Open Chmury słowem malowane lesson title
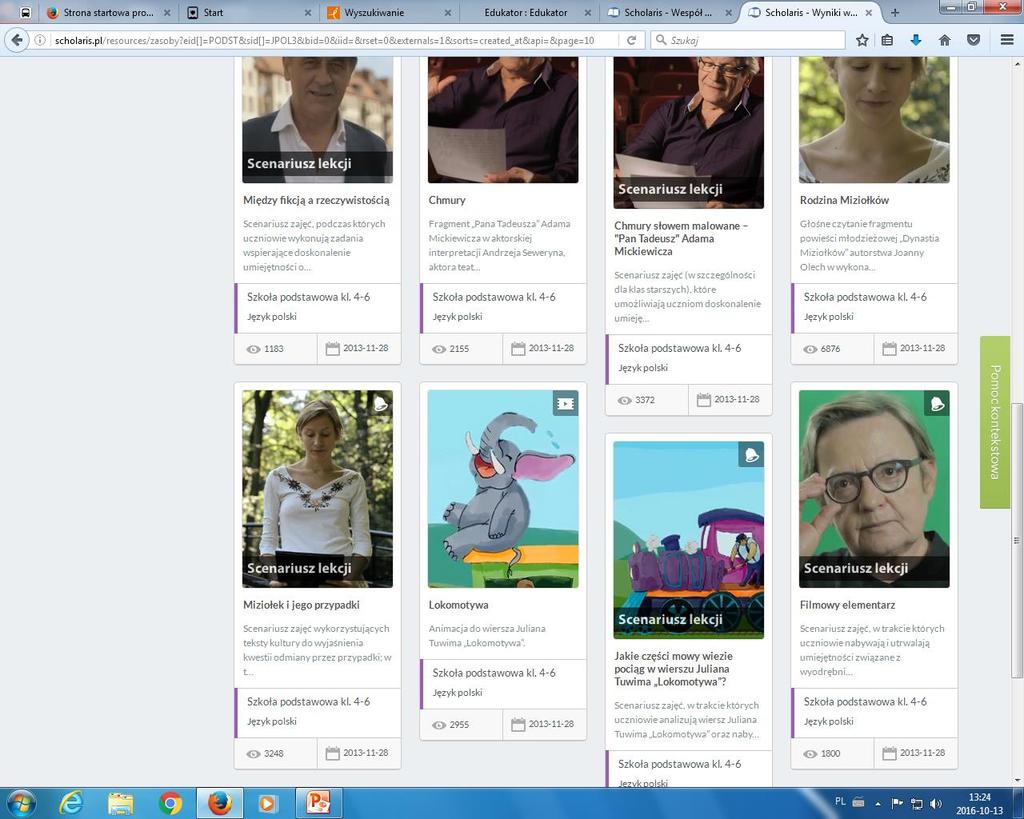 681,238
